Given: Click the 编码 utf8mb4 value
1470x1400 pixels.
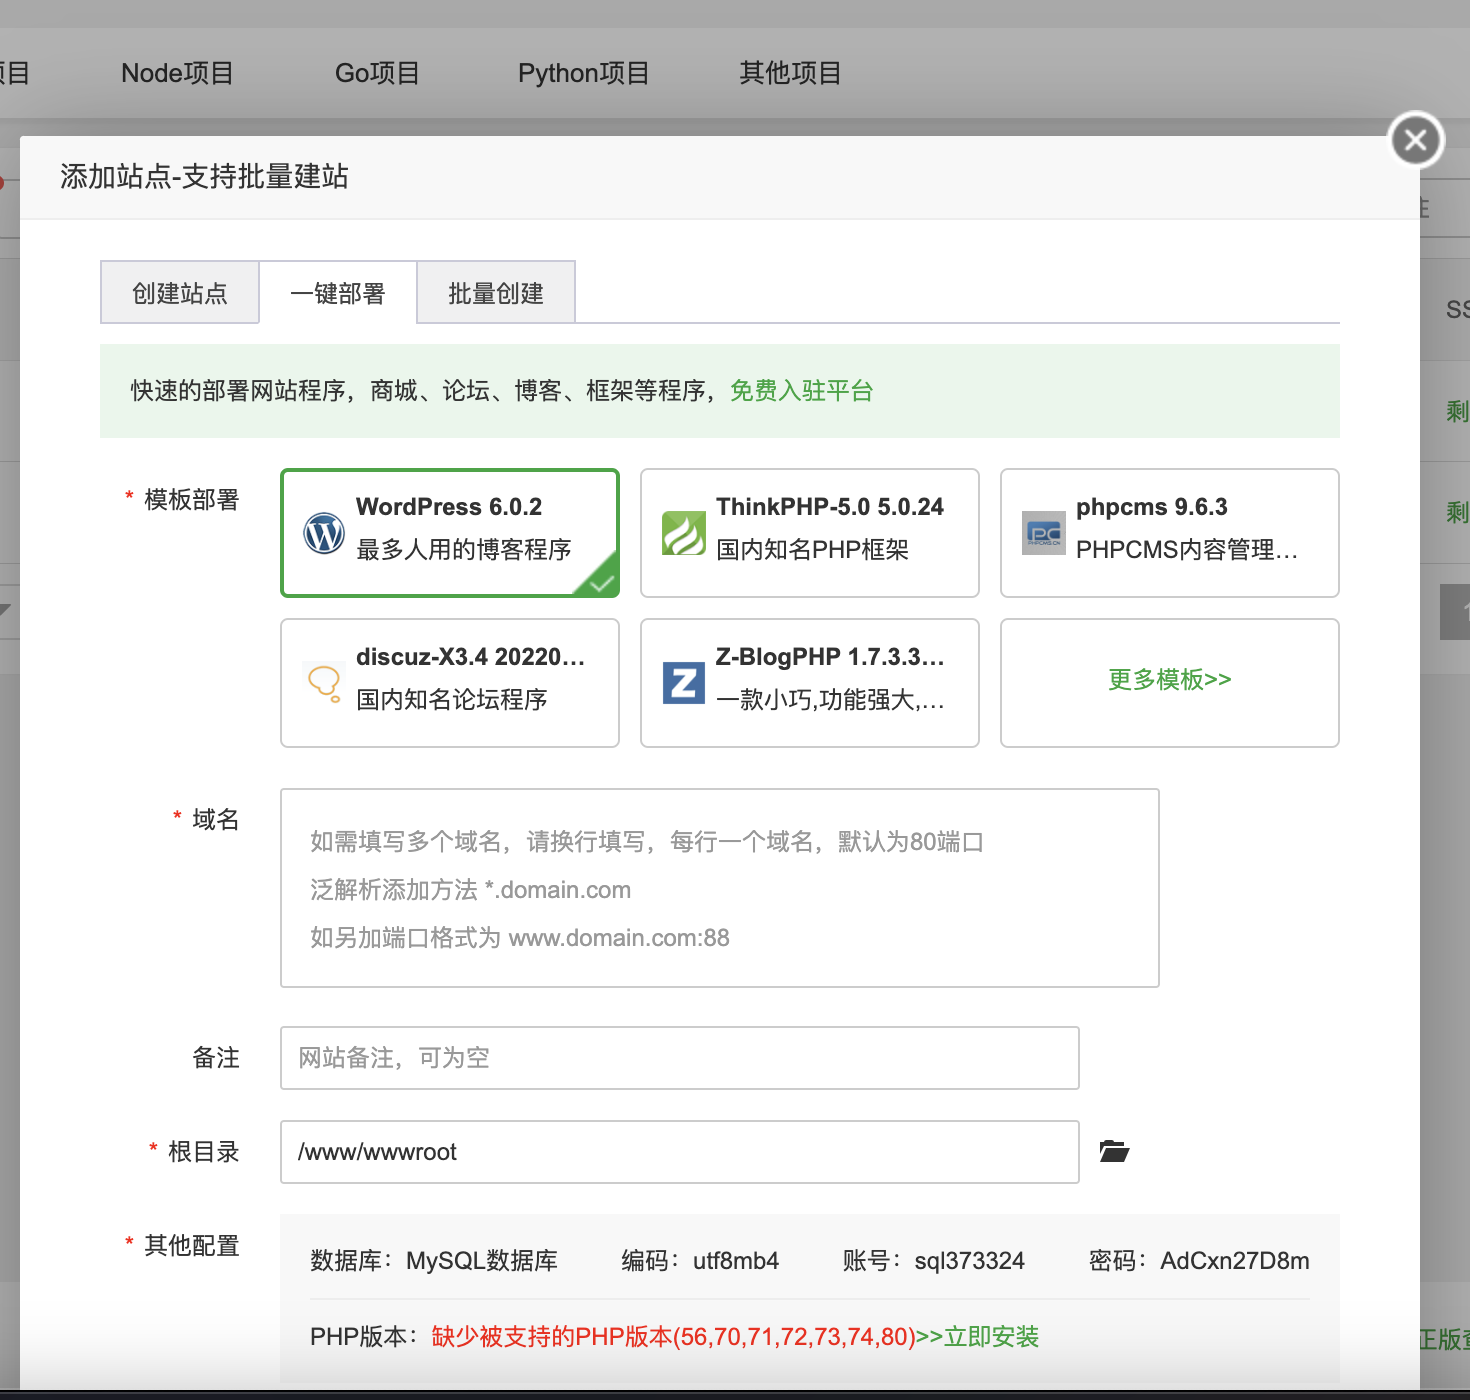Looking at the screenshot, I should (736, 1261).
